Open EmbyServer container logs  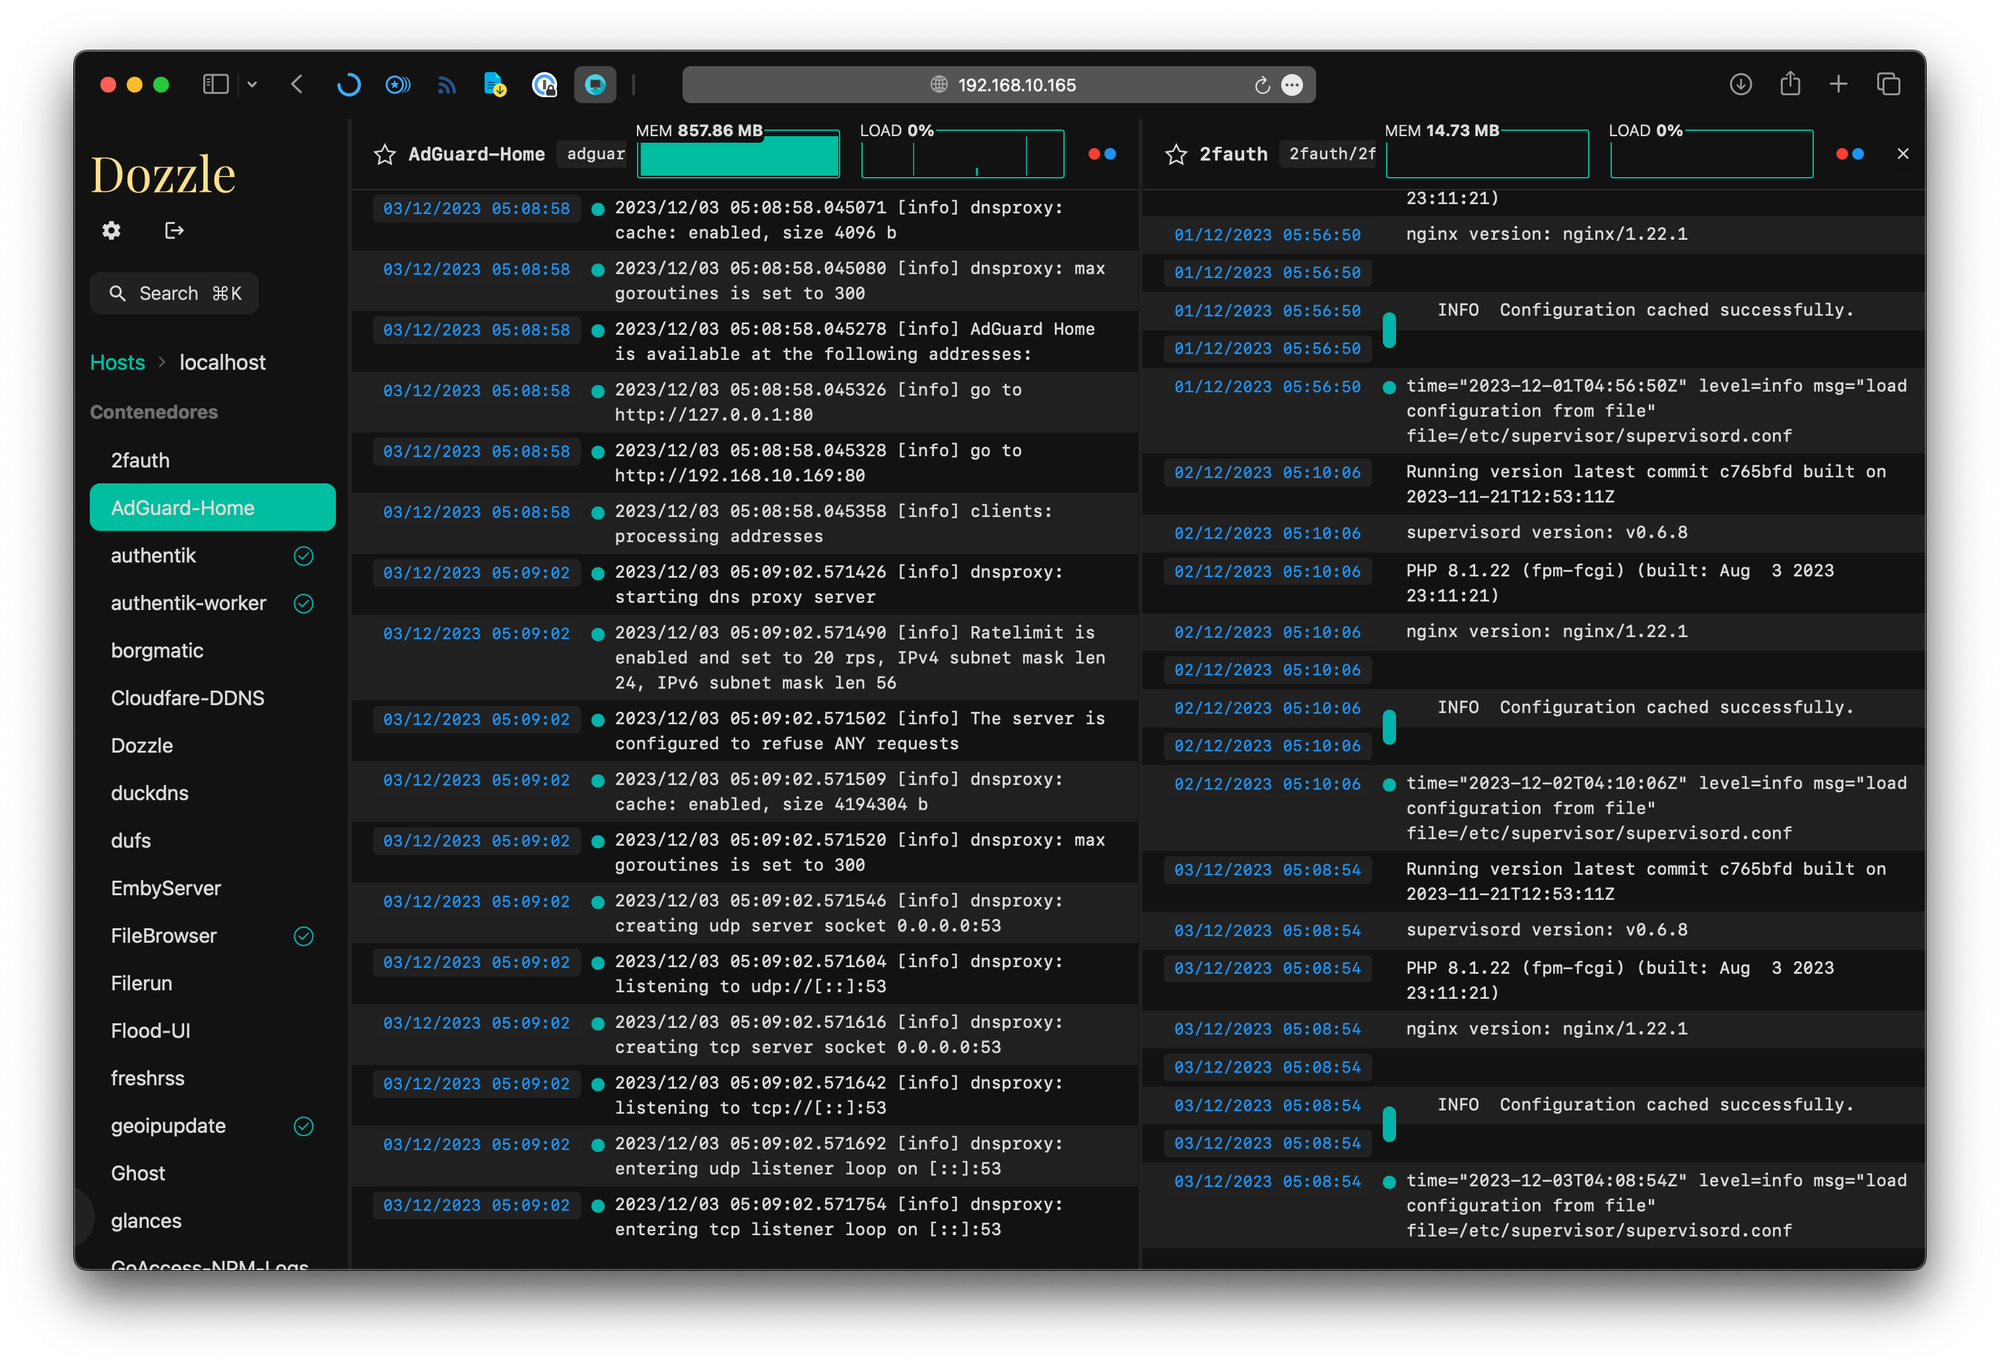pos(212,888)
